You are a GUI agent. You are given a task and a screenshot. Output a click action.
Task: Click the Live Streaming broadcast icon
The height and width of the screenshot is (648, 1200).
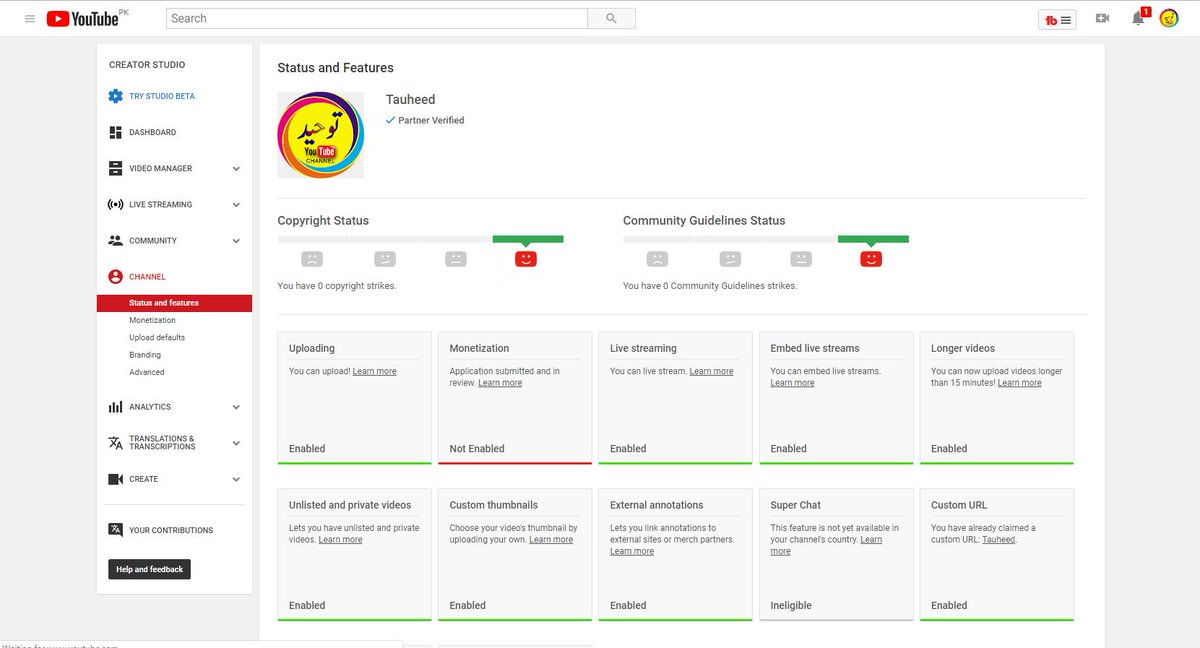[x=116, y=204]
